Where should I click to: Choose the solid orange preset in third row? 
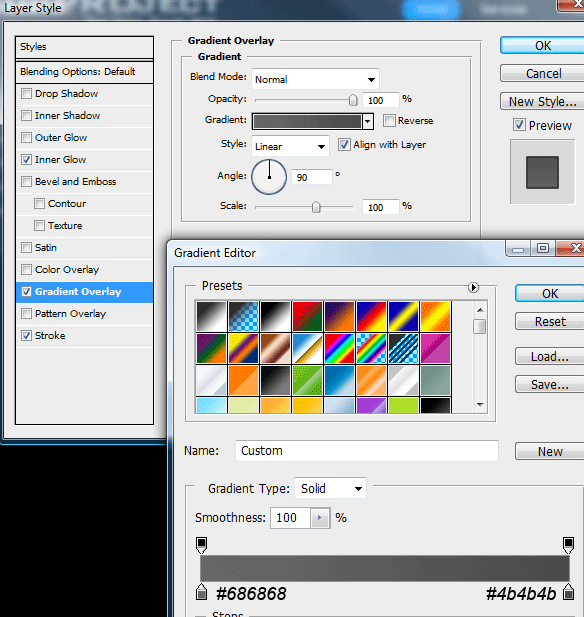(x=244, y=380)
